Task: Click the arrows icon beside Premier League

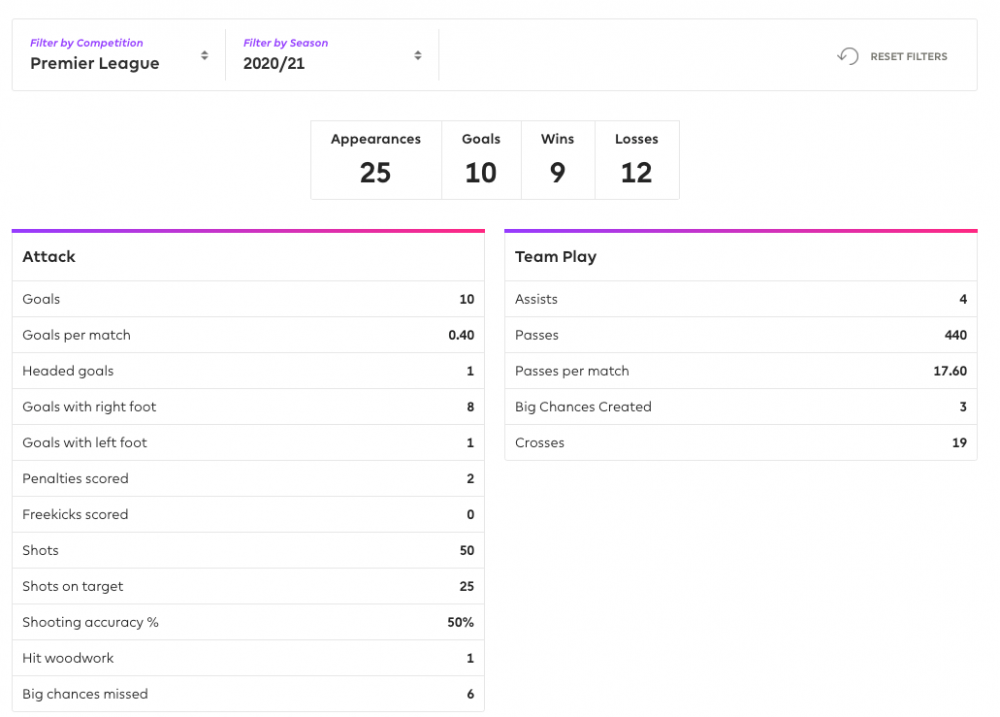Action: click(204, 56)
